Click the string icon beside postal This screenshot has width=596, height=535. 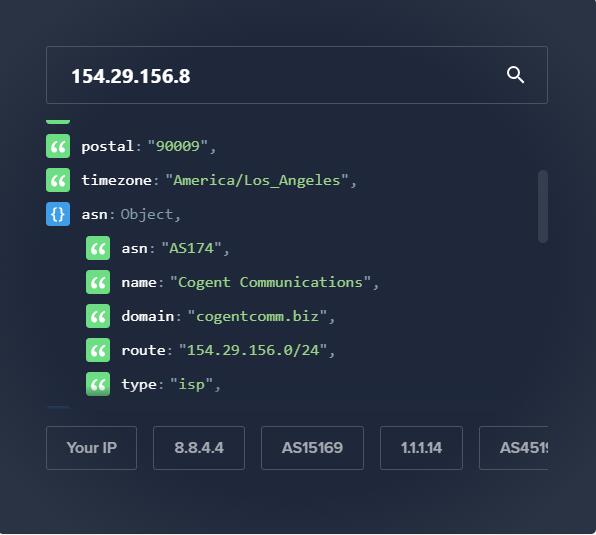tap(58, 146)
